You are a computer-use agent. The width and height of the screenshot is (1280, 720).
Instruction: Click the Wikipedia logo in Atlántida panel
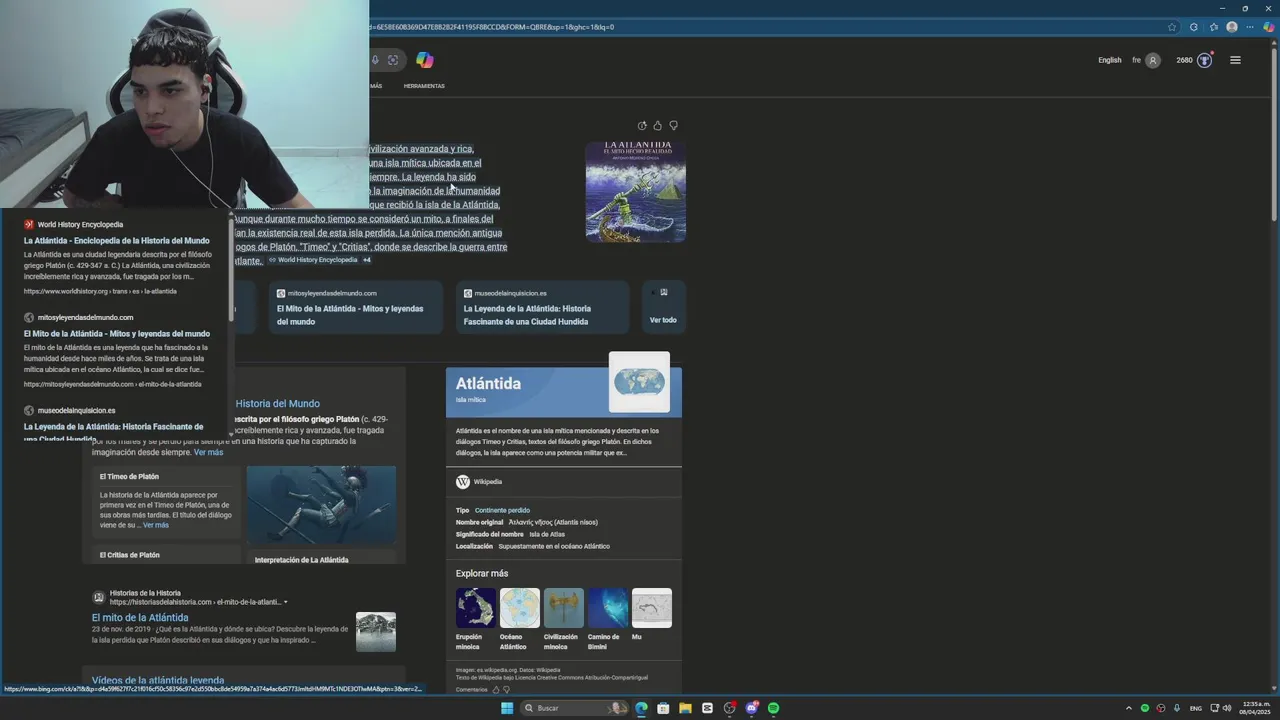point(463,482)
